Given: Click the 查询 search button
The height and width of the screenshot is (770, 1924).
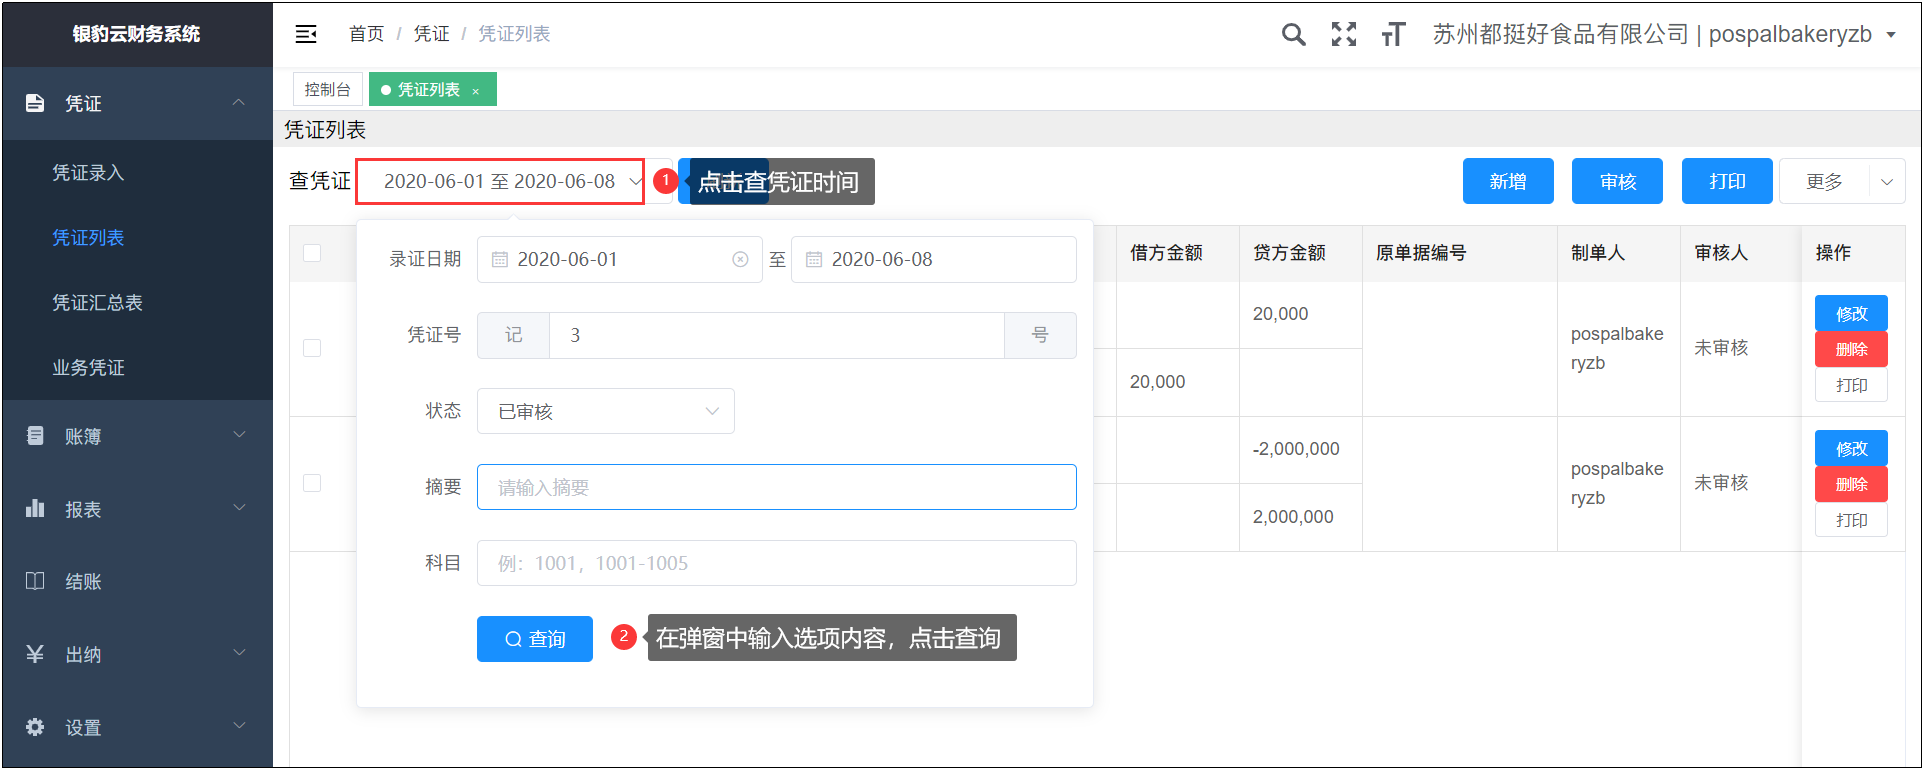Looking at the screenshot, I should (x=535, y=639).
